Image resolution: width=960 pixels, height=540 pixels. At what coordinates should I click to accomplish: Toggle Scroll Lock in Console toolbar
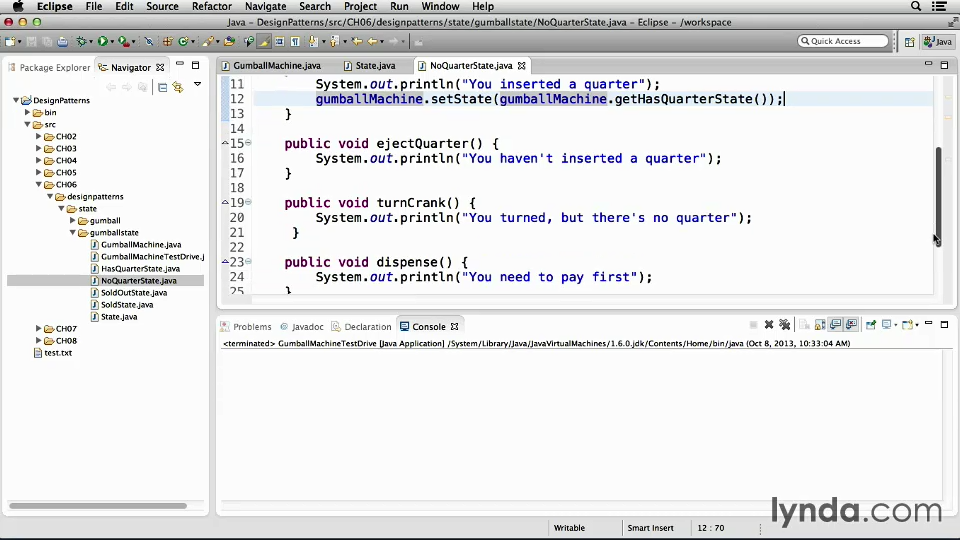[x=820, y=324]
